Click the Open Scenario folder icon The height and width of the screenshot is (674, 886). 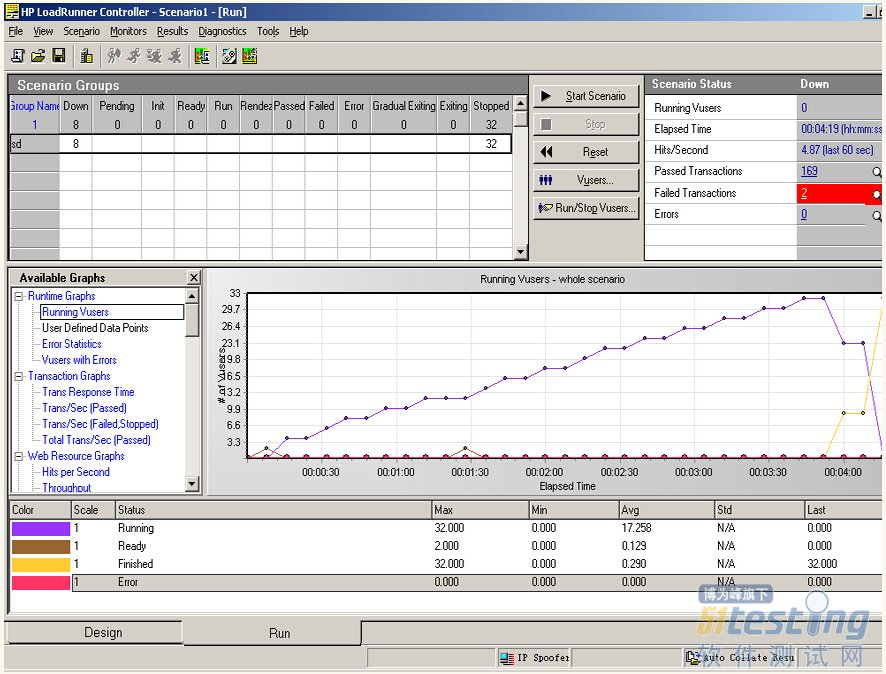[38, 56]
